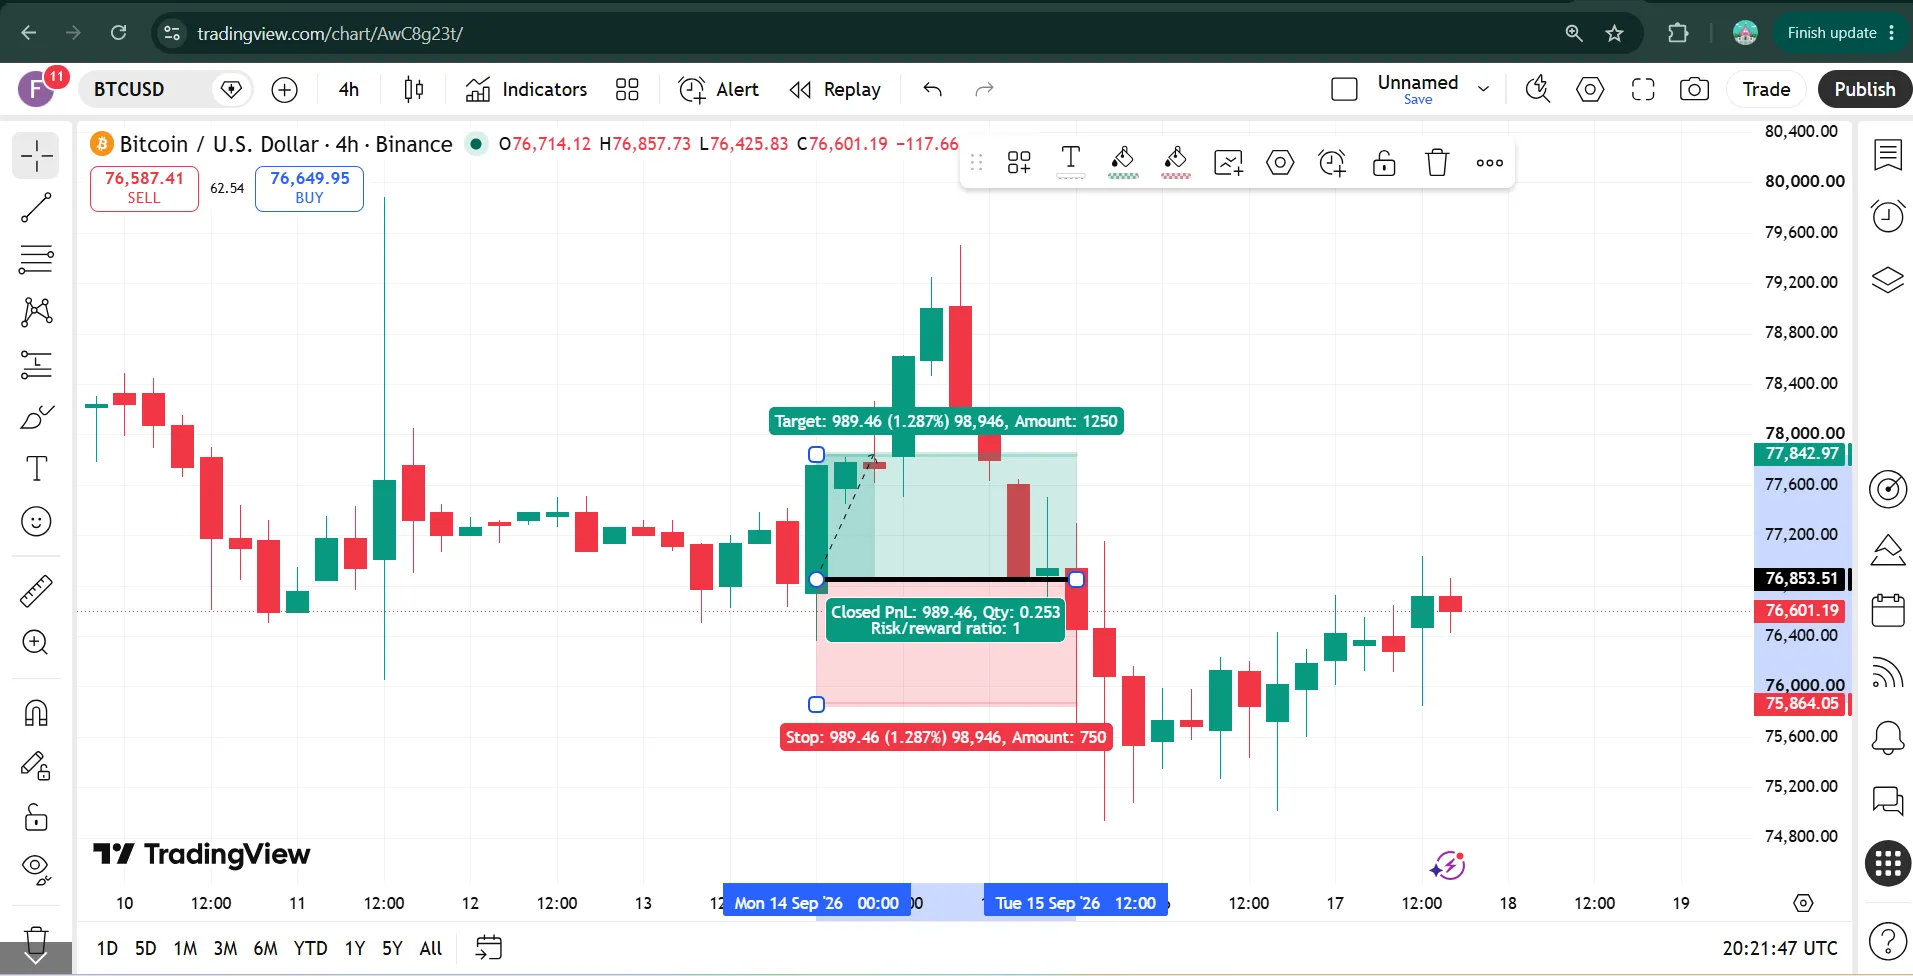Select the trend line drawing tool
The image size is (1913, 976).
(x=36, y=208)
